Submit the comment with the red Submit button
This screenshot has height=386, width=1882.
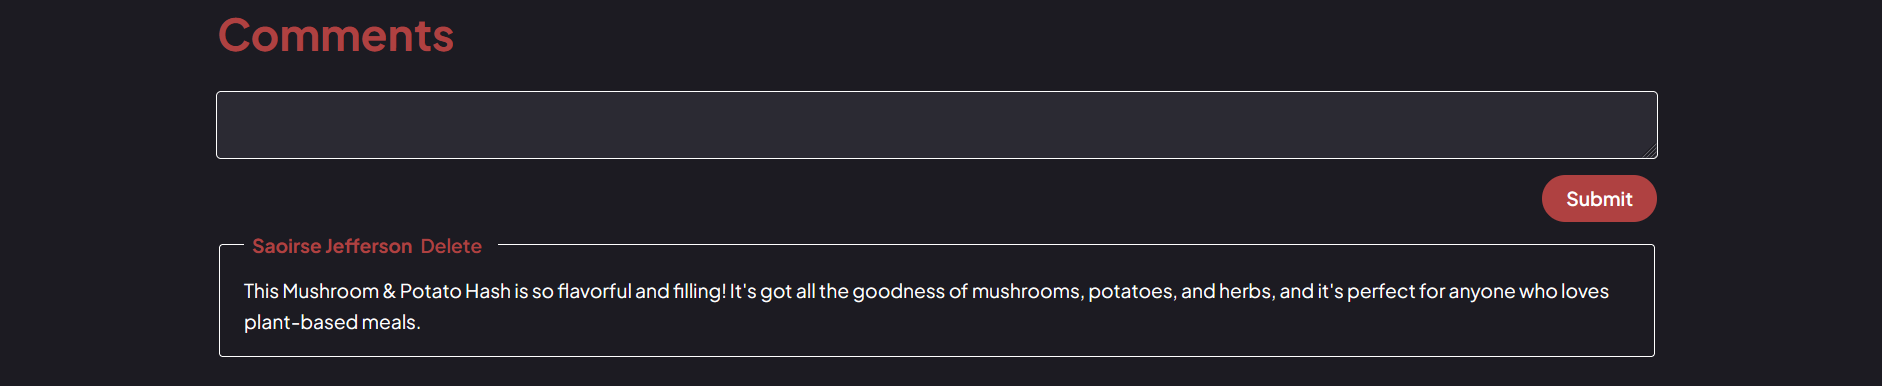[x=1599, y=199]
